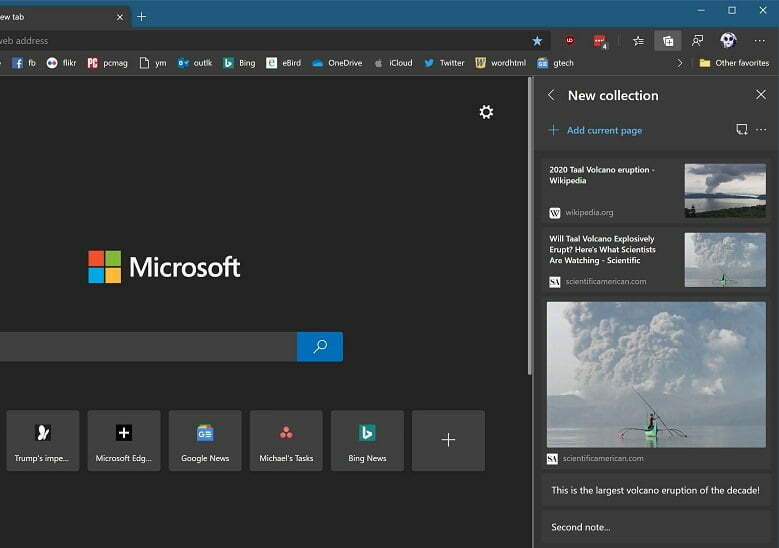Viewport: 779px width, 548px height.
Task: Open the Bing bookmark
Action: pyautogui.click(x=239, y=63)
